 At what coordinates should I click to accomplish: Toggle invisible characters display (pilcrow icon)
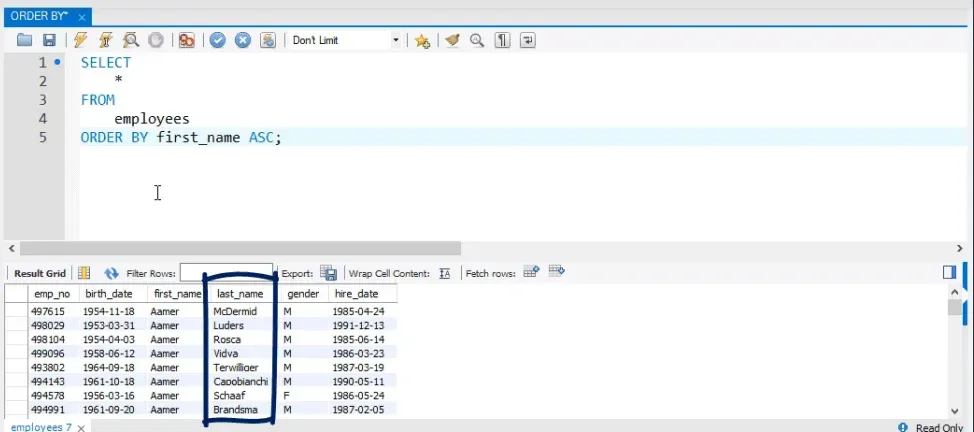pyautogui.click(x=503, y=40)
